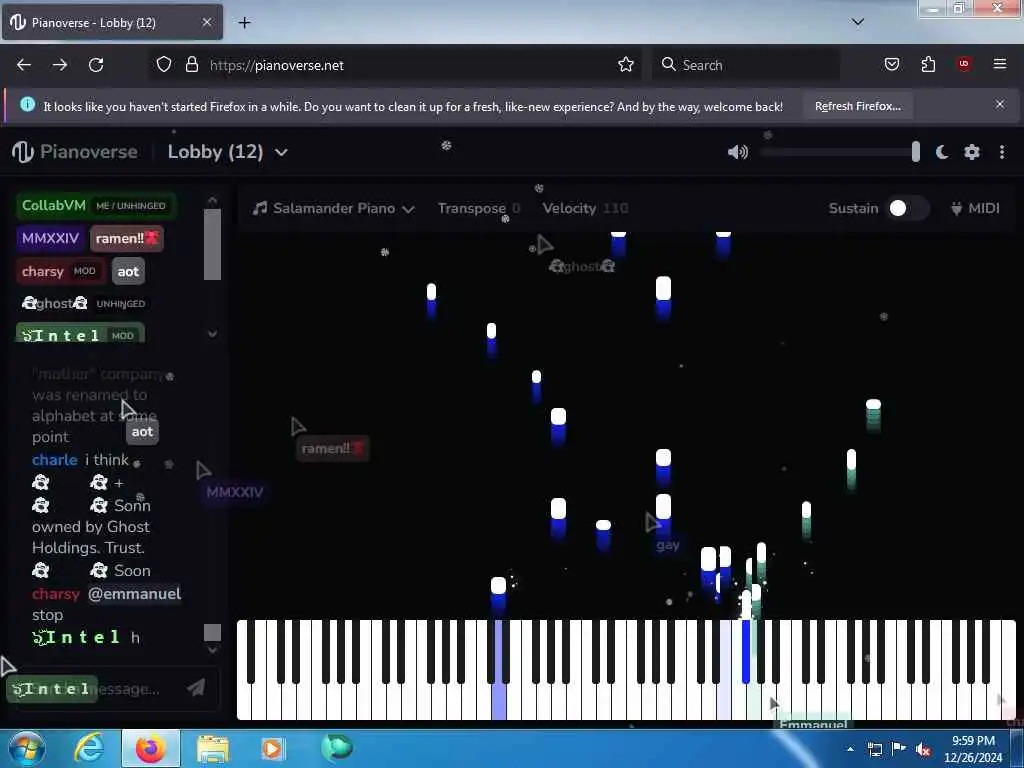Screen dimensions: 1024x768
Task: Go back in Firefox history
Action: [x=24, y=65]
